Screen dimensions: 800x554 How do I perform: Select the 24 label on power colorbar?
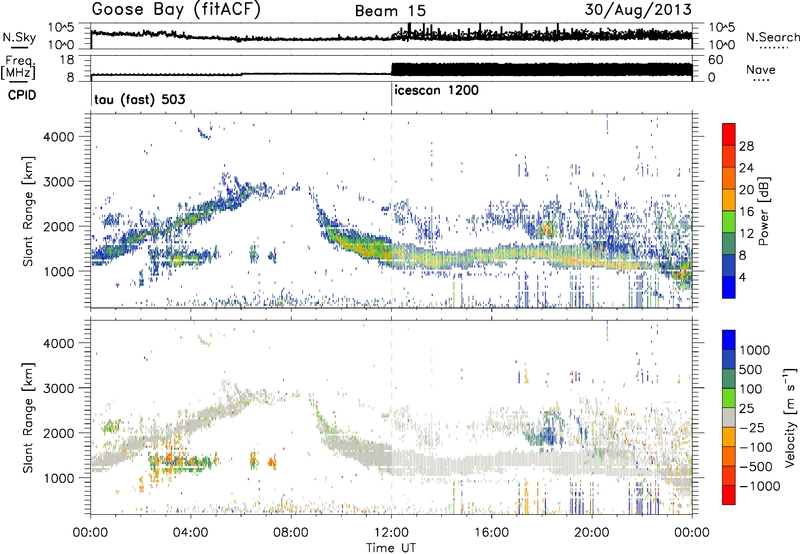[x=746, y=168]
